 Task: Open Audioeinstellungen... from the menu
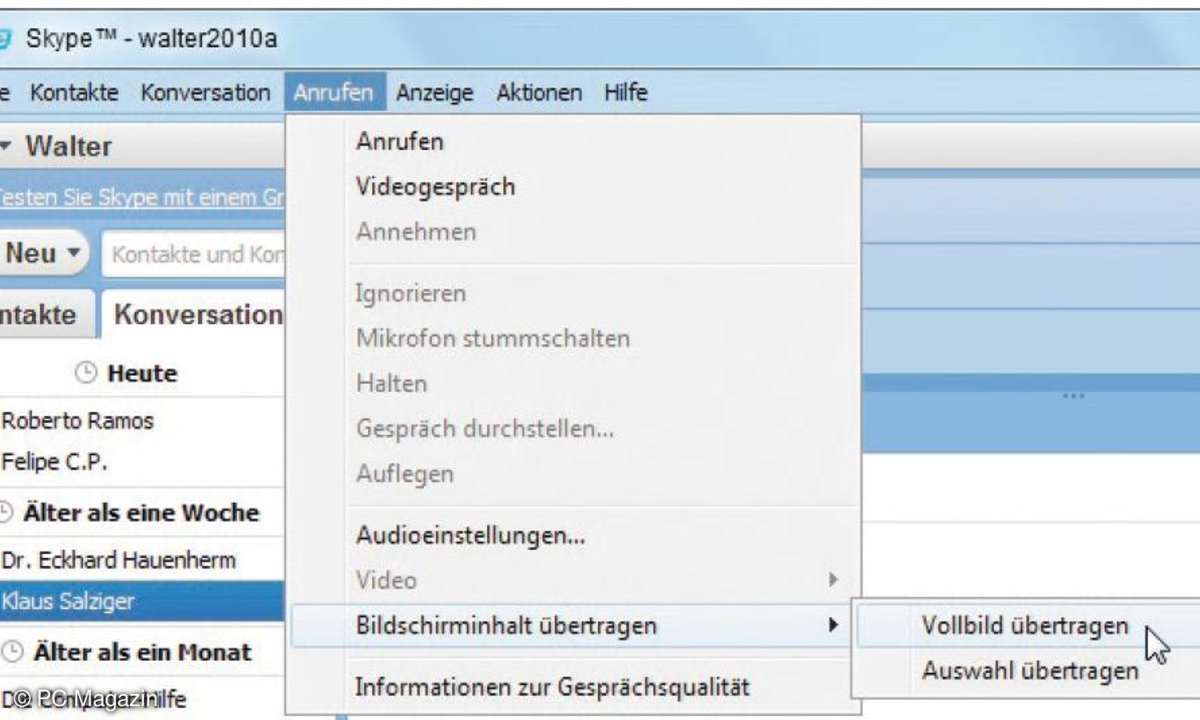coord(573,535)
